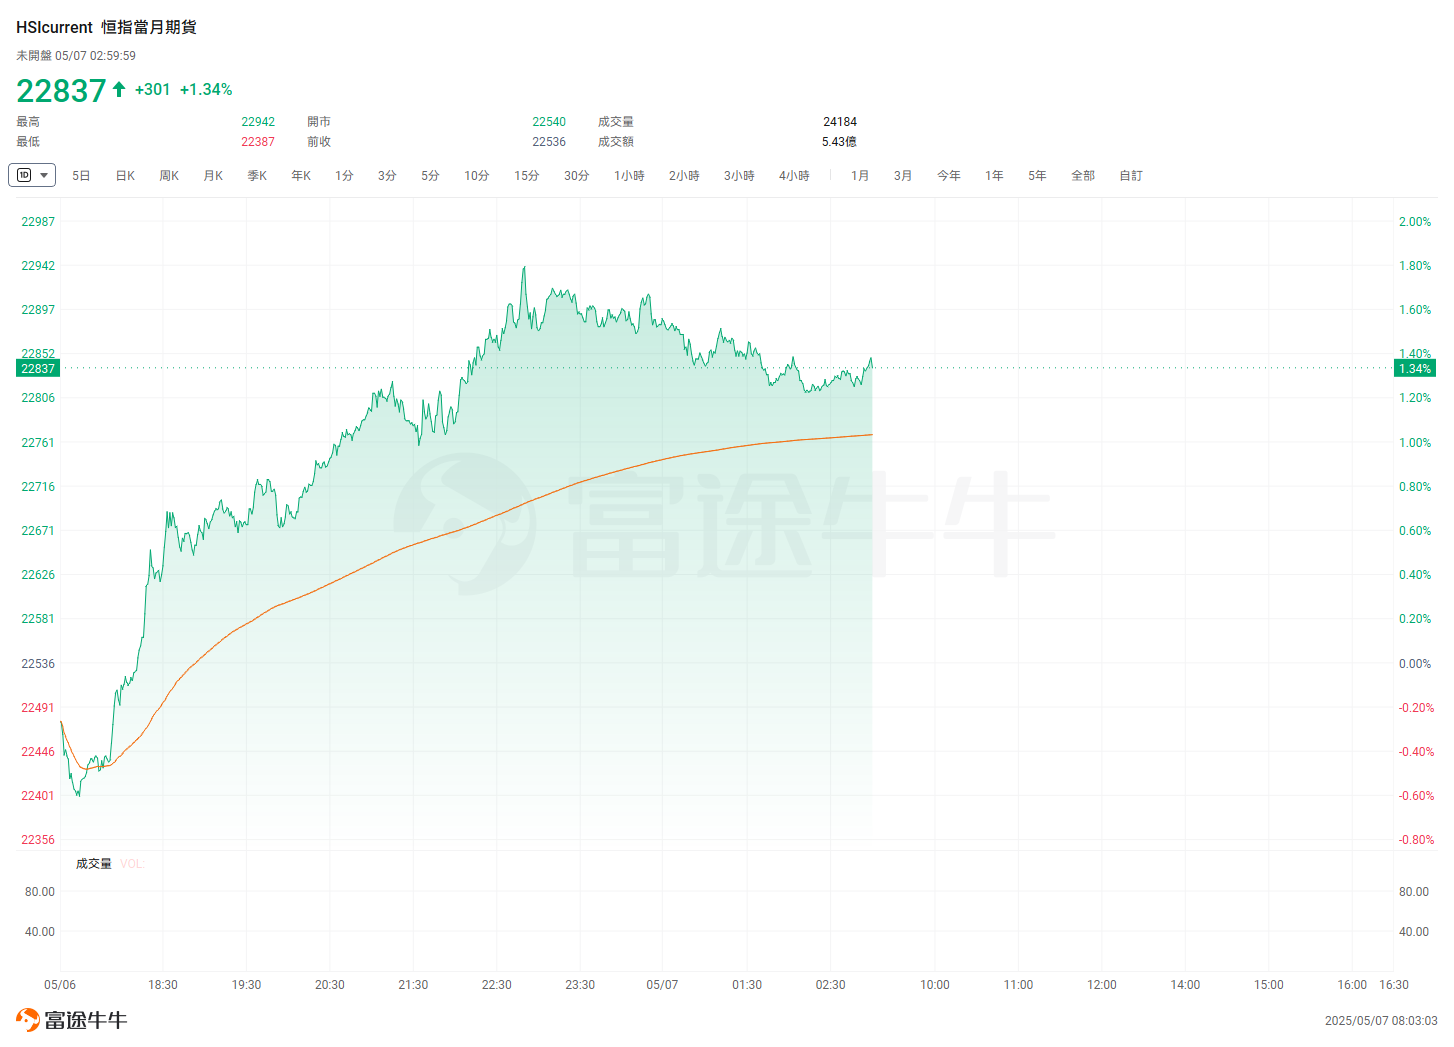This screenshot has height=1047, width=1454.
Task: Show the 全部 full history range
Action: pos(1083,176)
